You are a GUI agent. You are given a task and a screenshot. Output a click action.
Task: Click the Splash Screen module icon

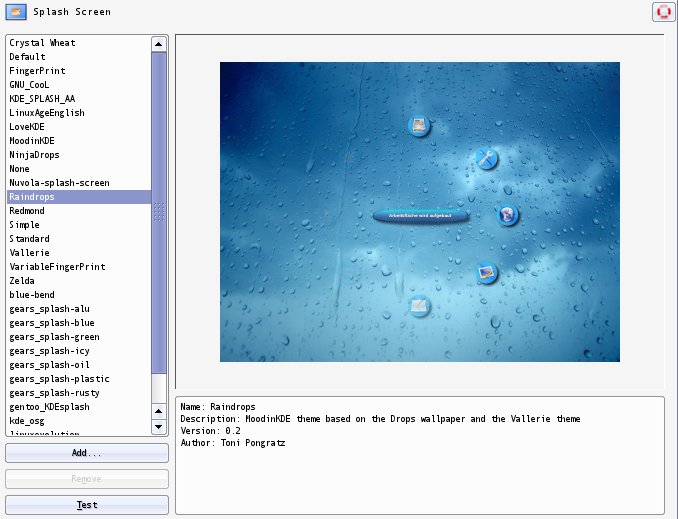pos(16,12)
